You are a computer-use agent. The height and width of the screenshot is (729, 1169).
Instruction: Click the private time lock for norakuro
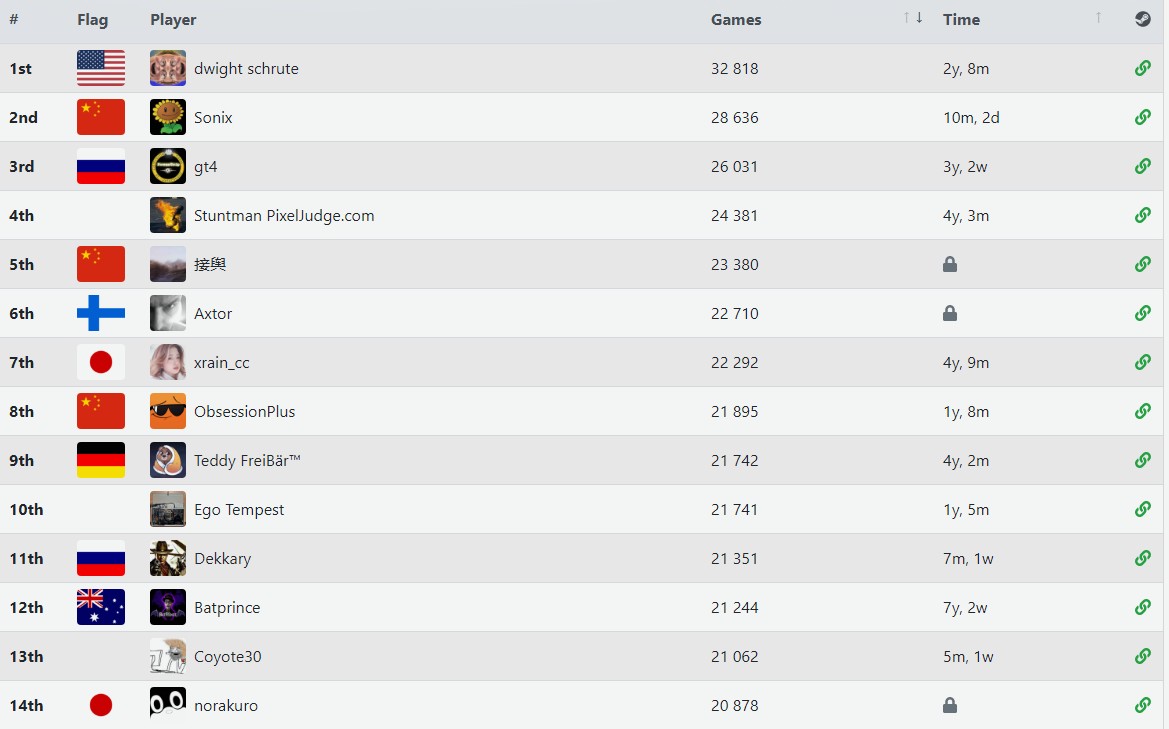(950, 705)
